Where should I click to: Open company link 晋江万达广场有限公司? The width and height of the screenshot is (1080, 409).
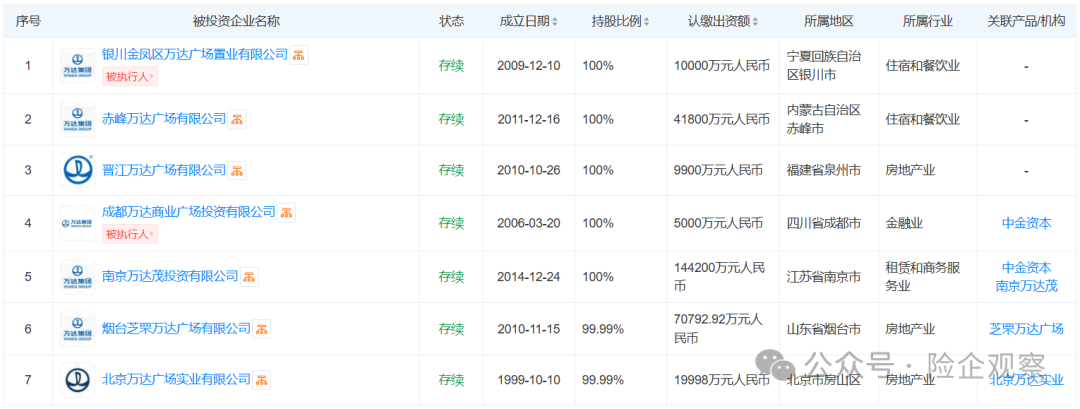164,171
